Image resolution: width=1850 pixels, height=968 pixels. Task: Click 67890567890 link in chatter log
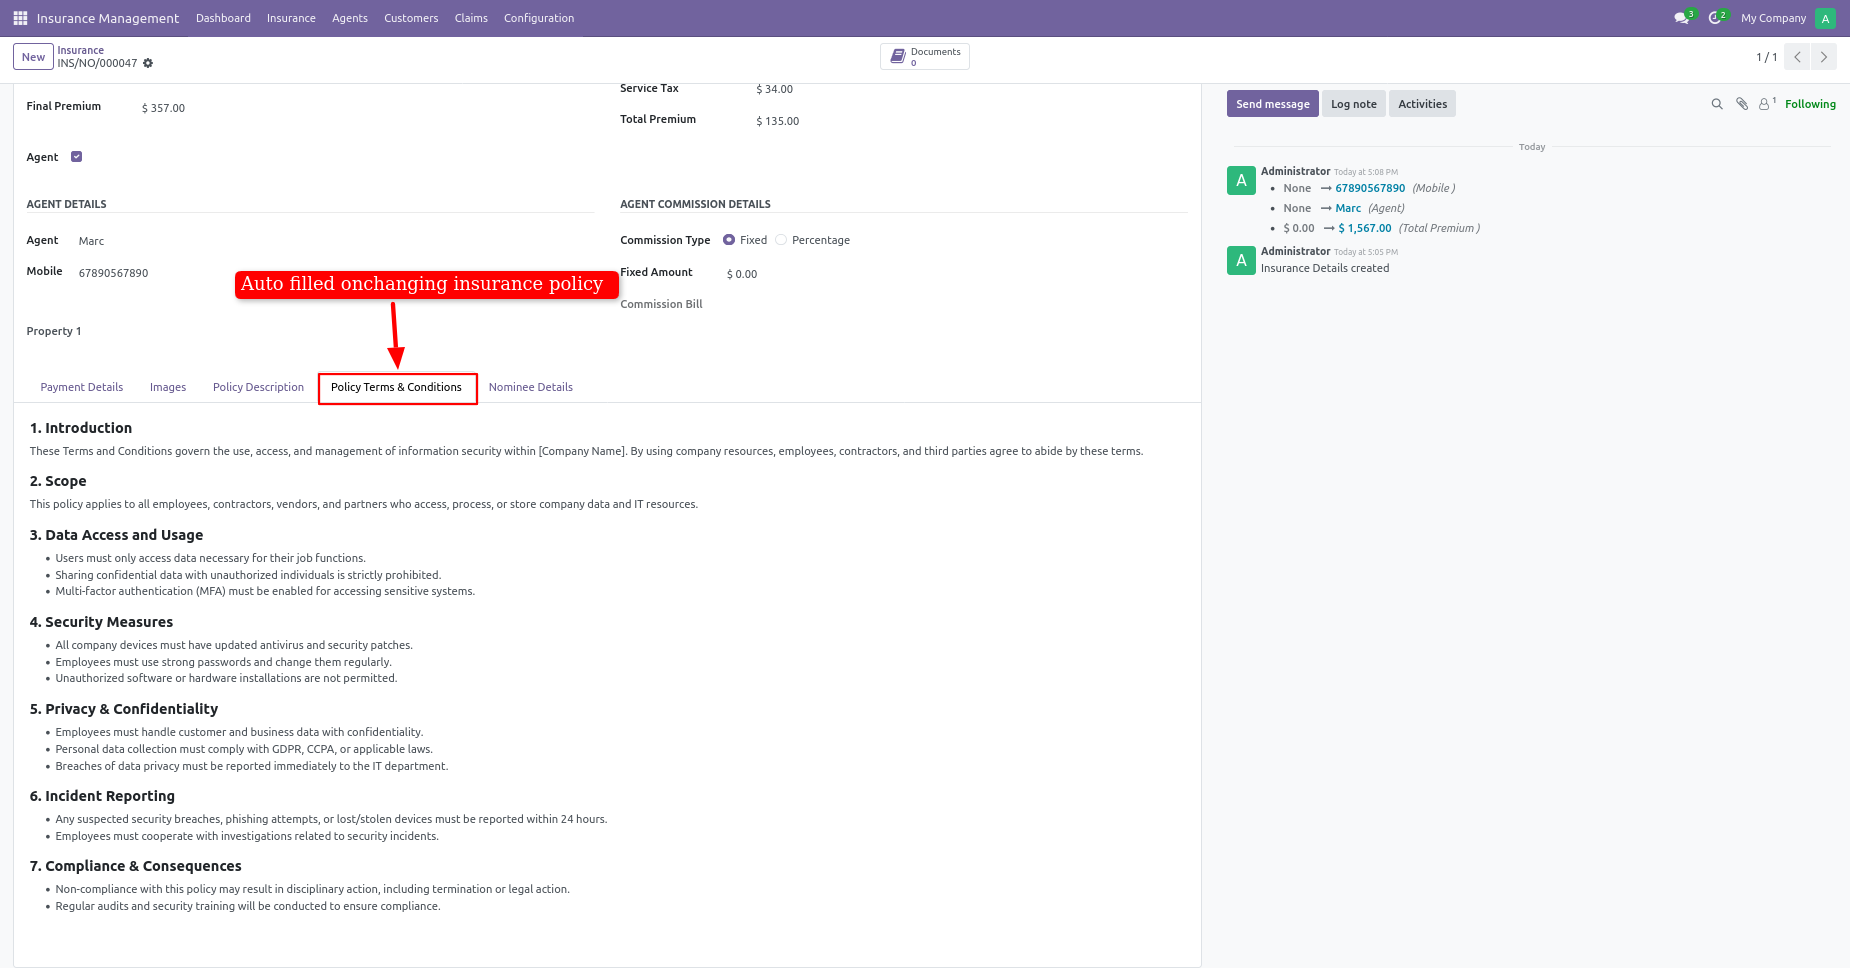click(1370, 188)
